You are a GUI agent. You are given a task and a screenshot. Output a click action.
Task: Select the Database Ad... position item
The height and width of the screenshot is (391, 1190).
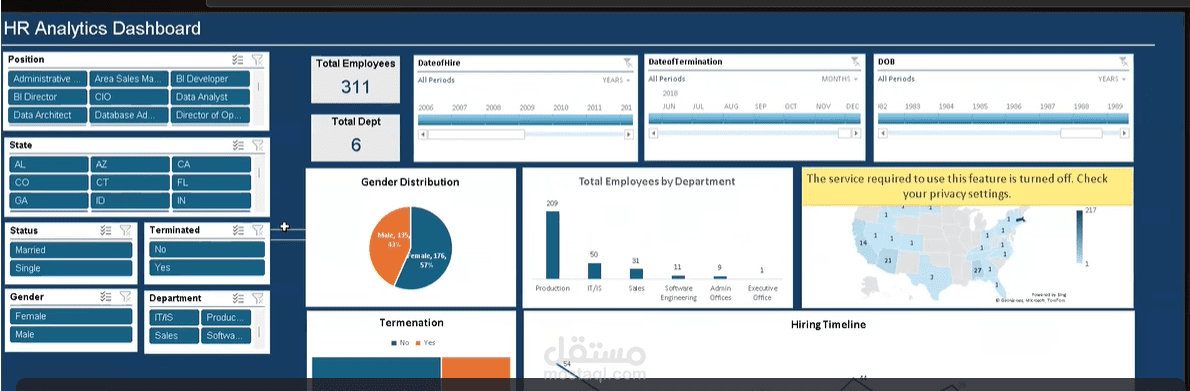(129, 115)
